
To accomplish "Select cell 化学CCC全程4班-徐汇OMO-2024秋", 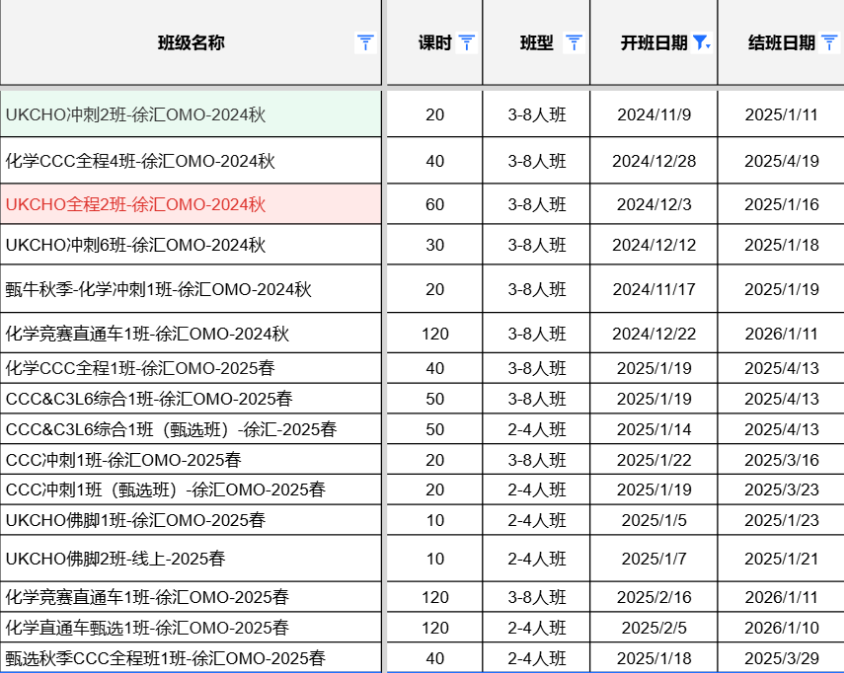I will (191, 160).
